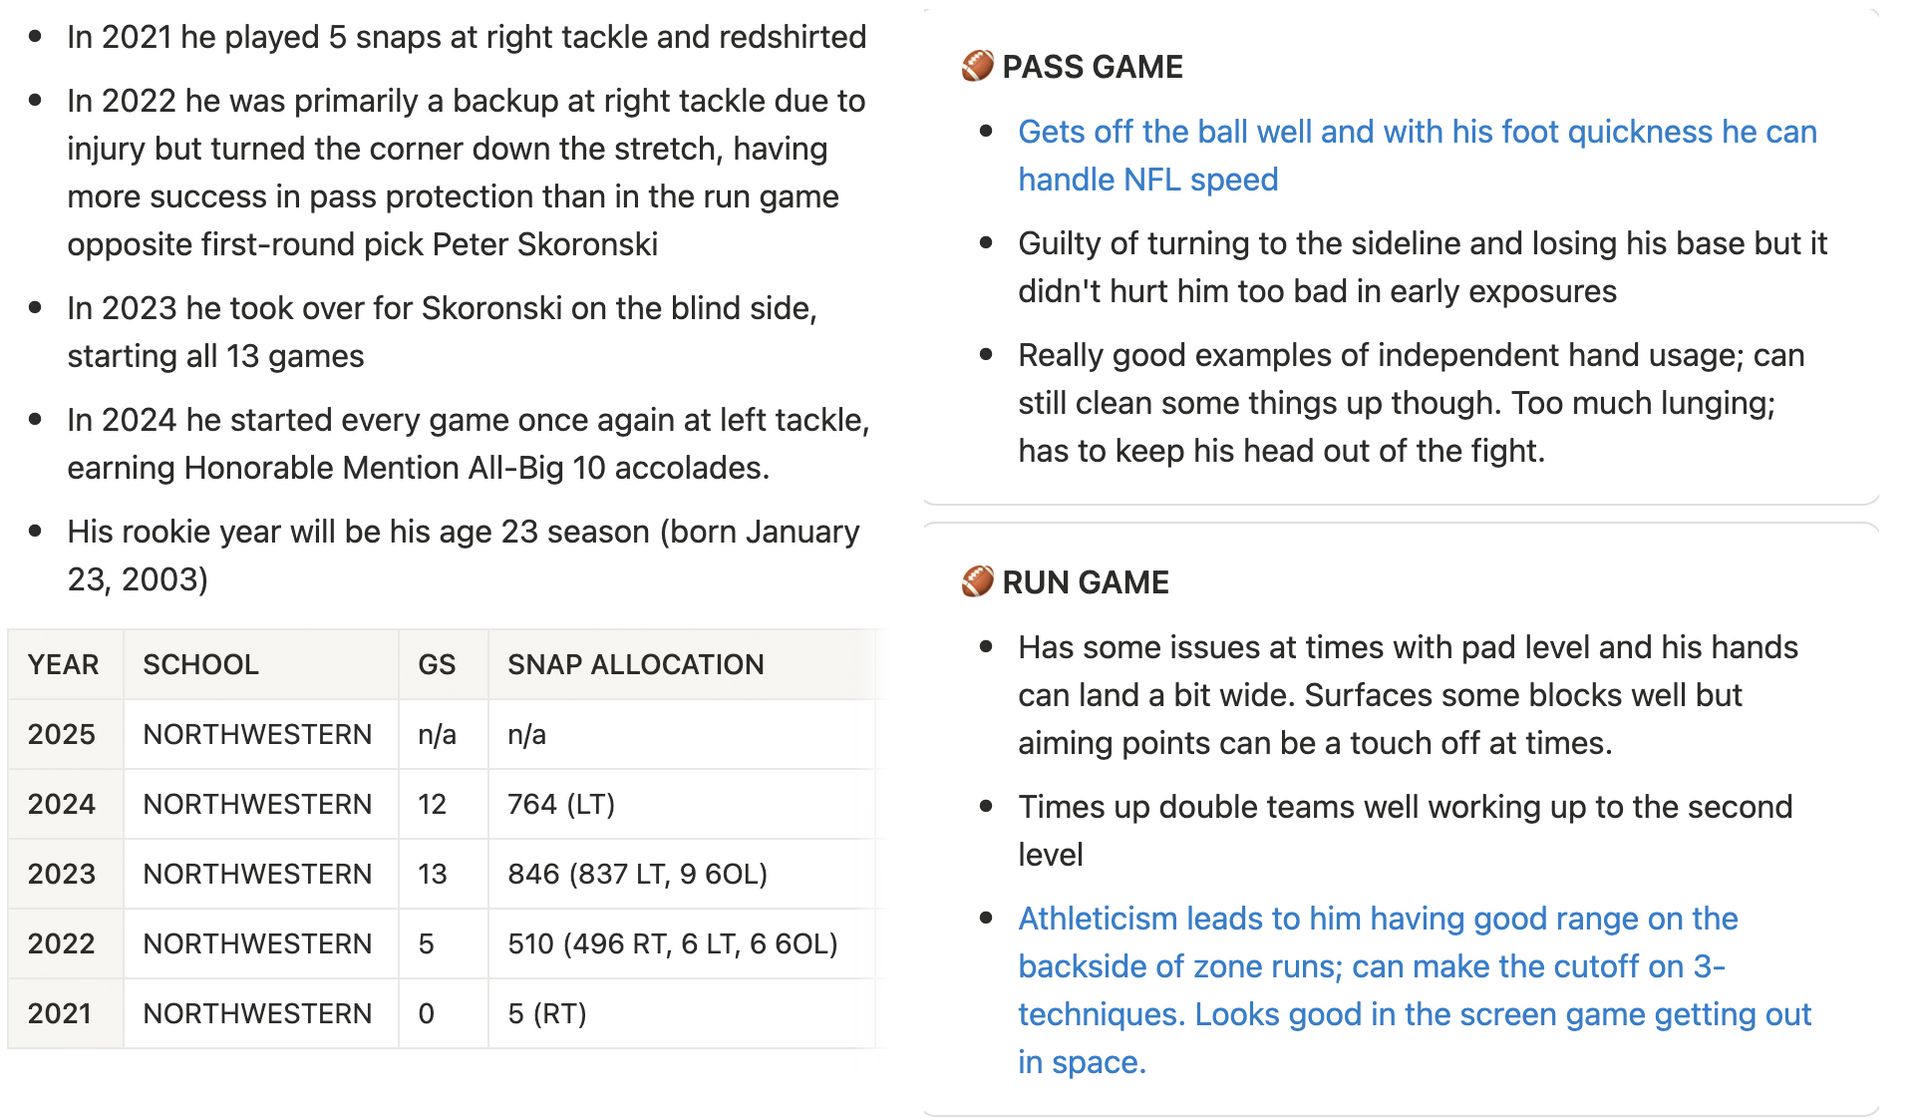1920x1120 pixels.
Task: Click the 'Times up double teams well' bullet
Action: [1405, 830]
